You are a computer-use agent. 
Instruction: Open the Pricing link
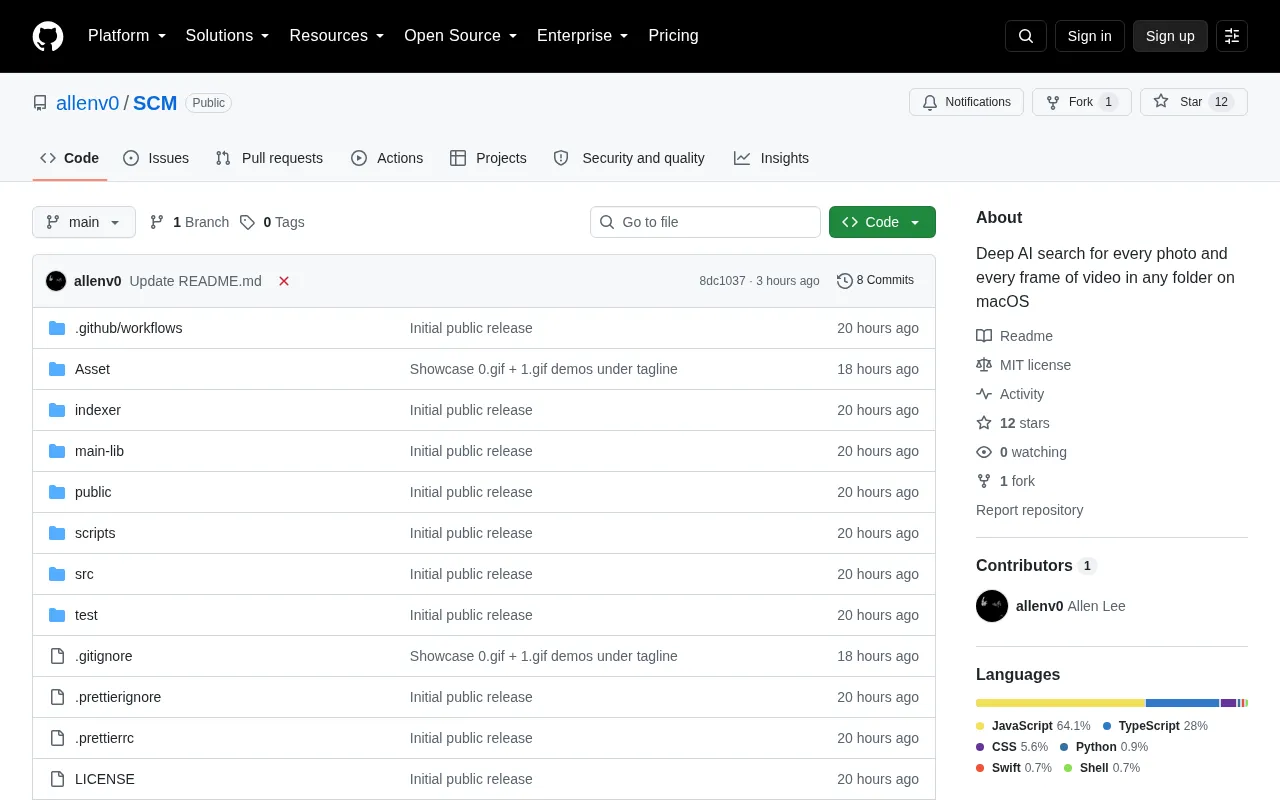pos(673,36)
